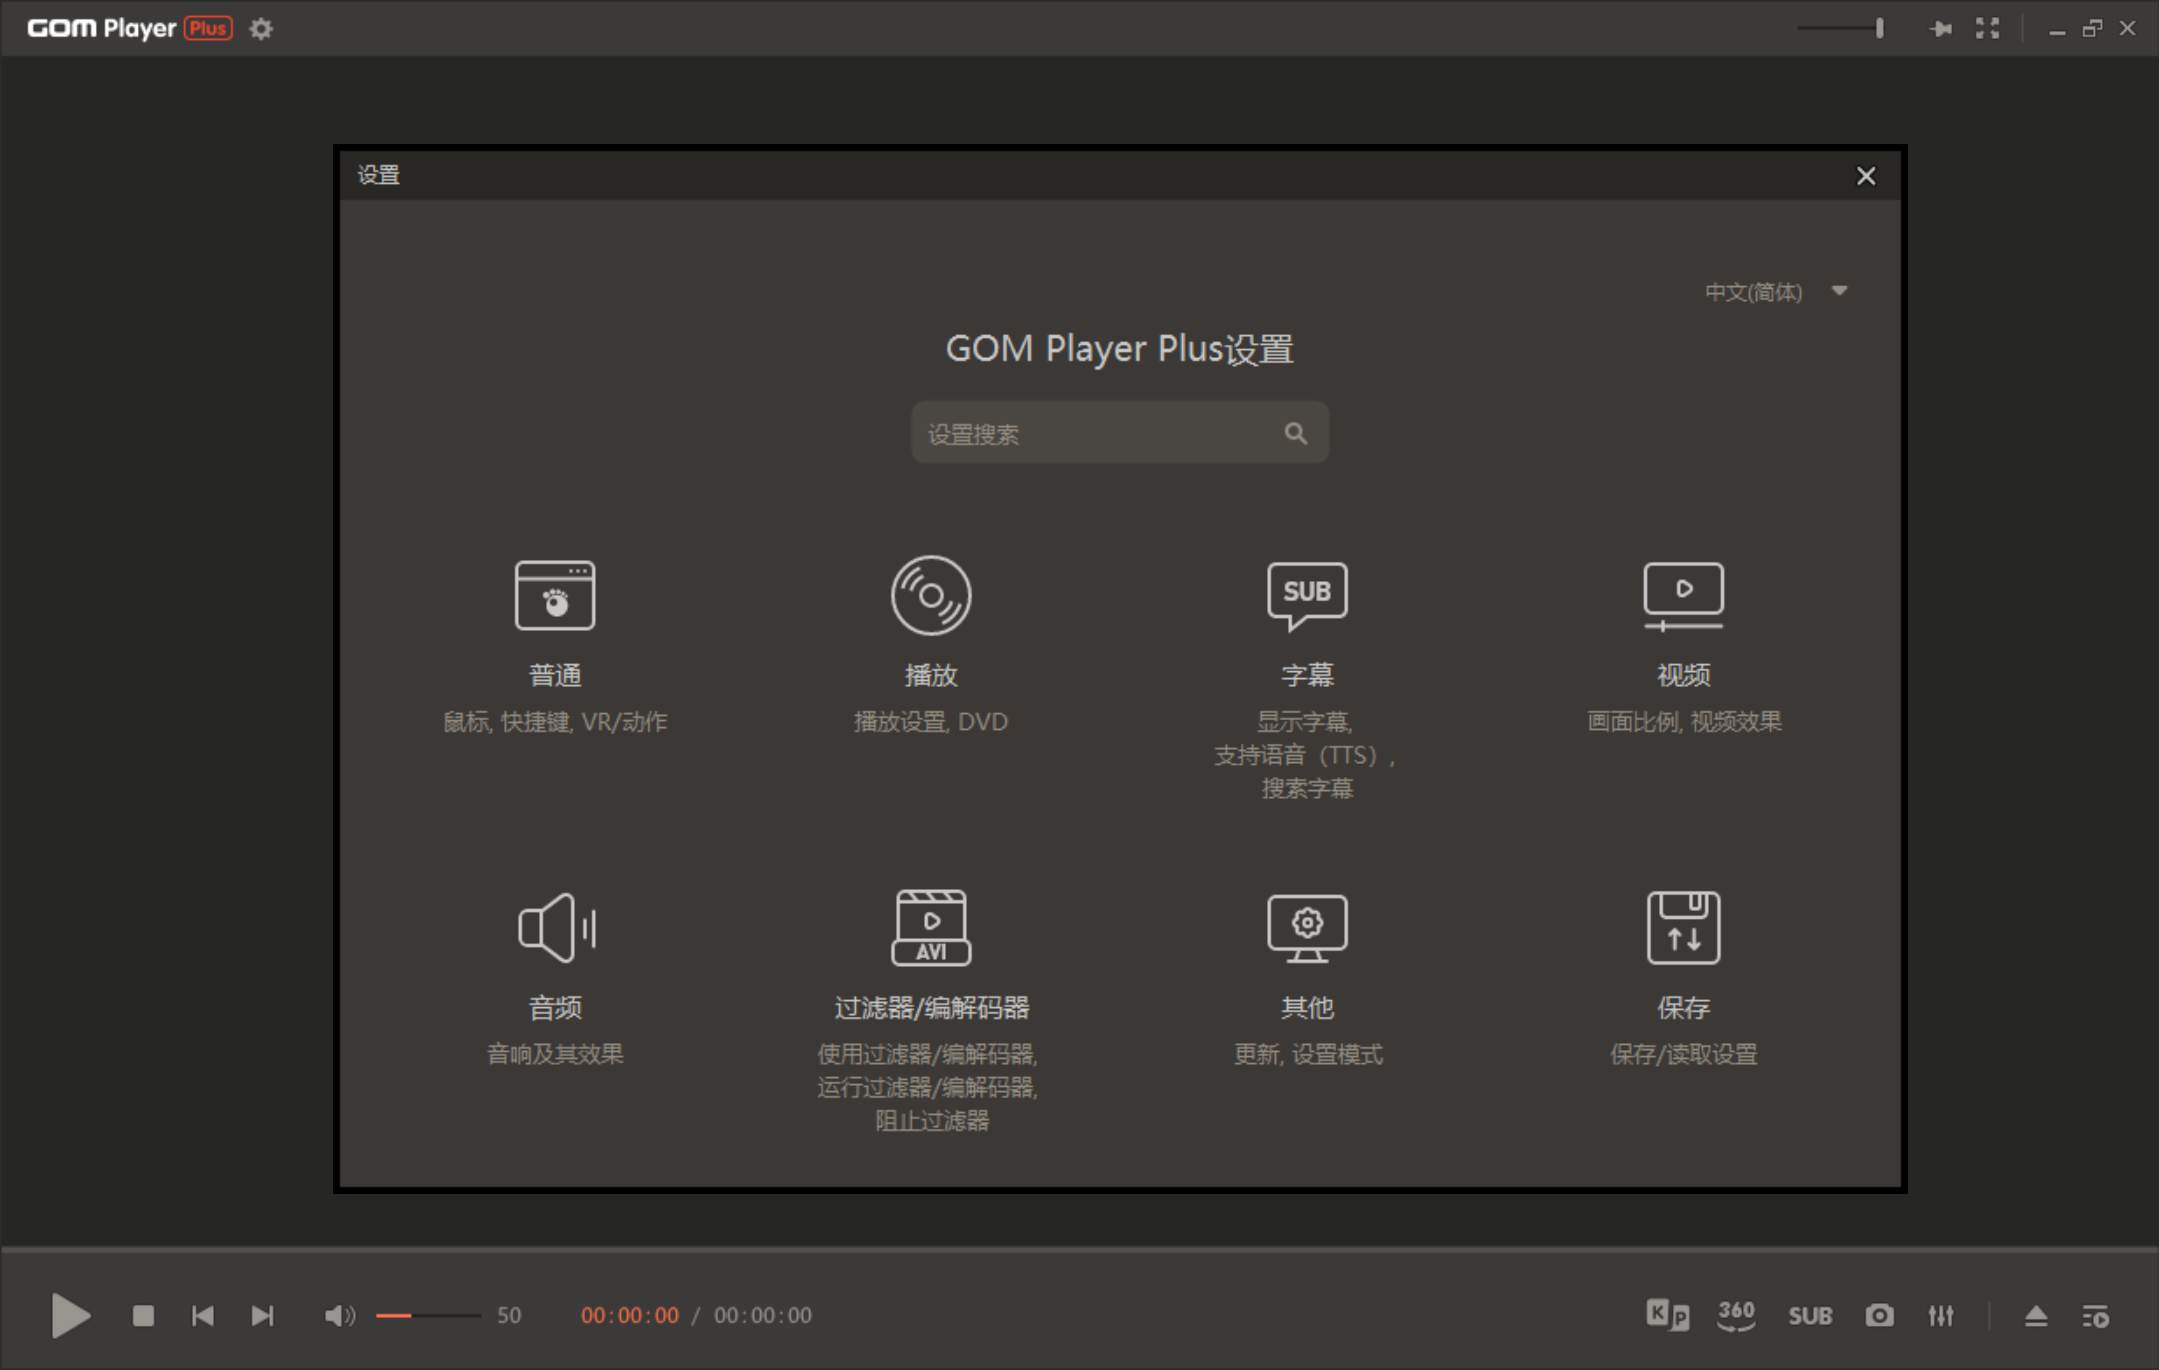This screenshot has width=2159, height=1370.
Task: Click the 音响及其效果 description
Action: tap(555, 1054)
